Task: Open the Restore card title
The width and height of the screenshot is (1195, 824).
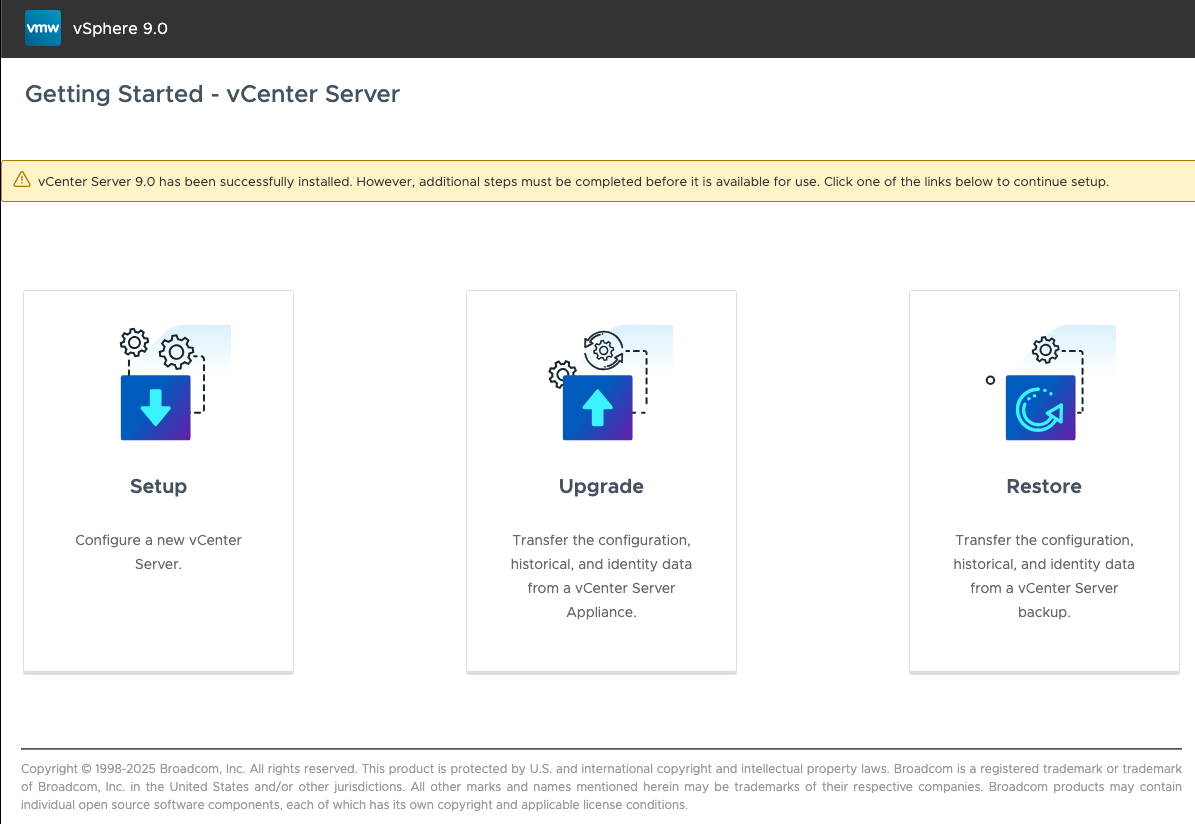Action: [x=1044, y=486]
